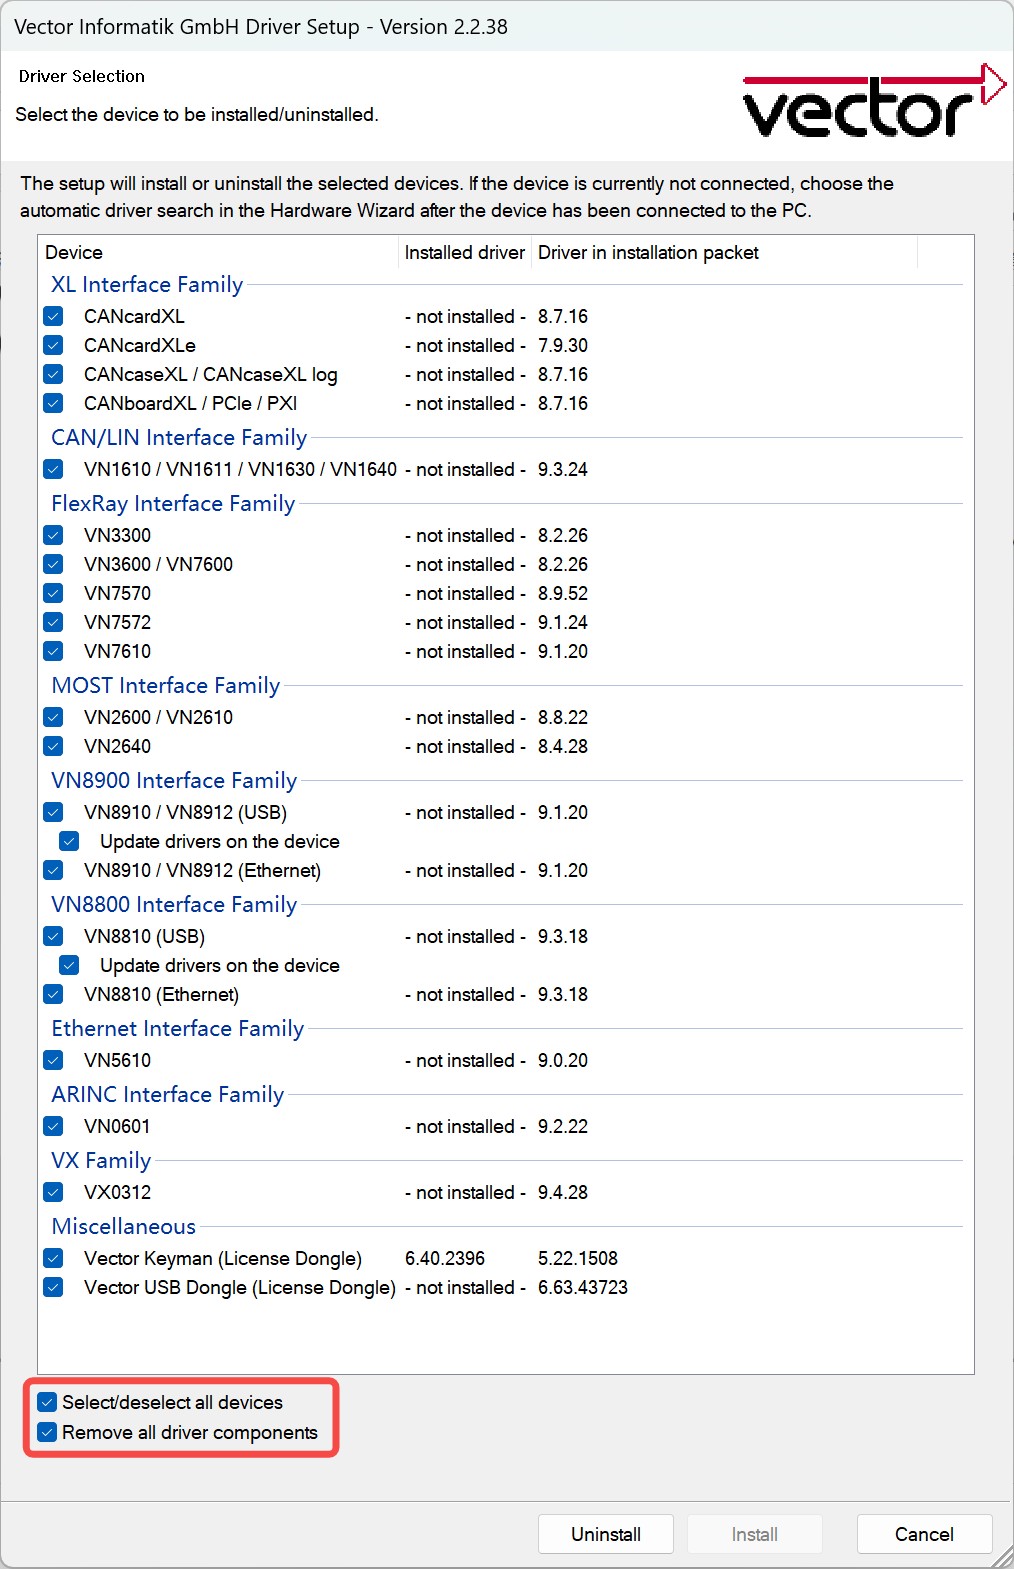Click the 9.0.20 version for VN5610
The image size is (1014, 1569).
click(563, 1060)
